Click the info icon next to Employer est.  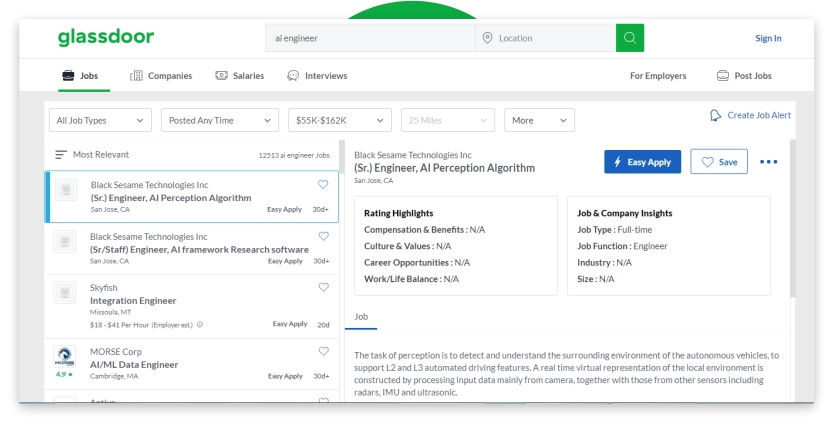point(199,324)
